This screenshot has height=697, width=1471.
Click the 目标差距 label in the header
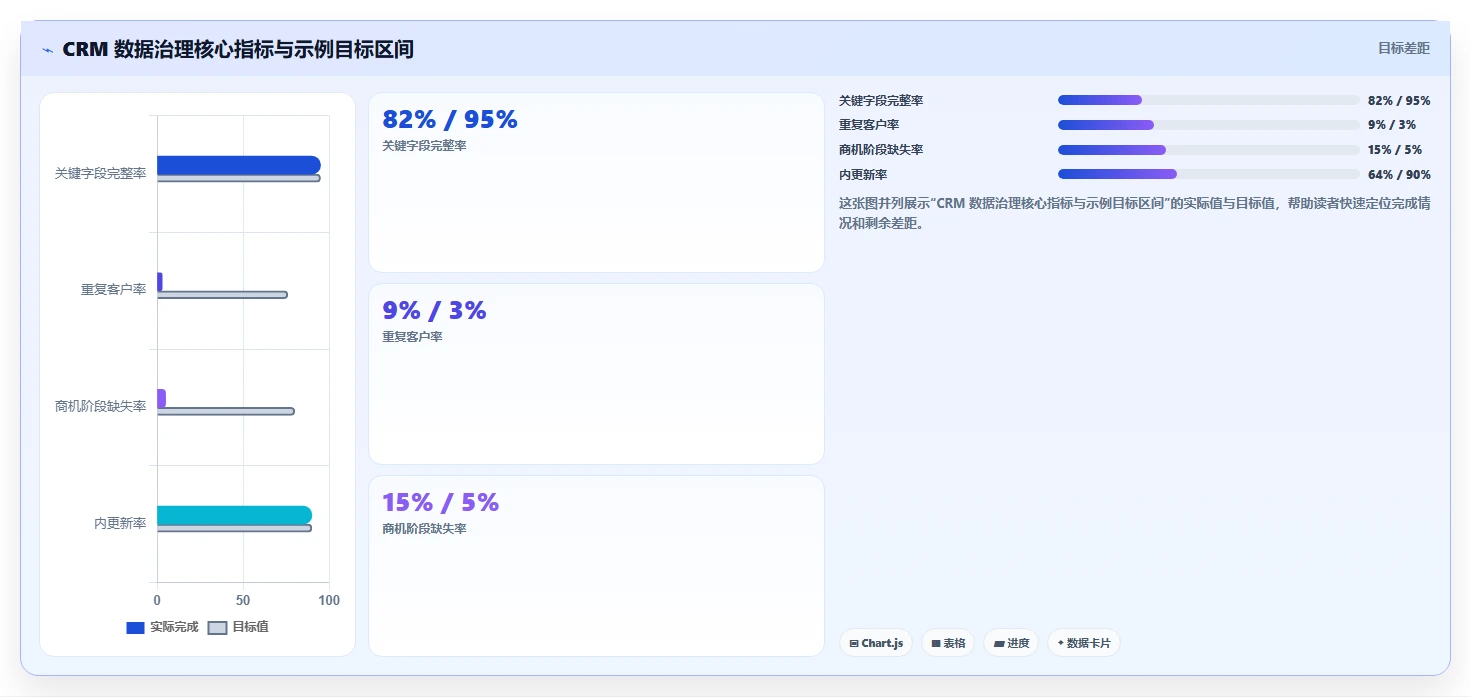click(x=1404, y=48)
